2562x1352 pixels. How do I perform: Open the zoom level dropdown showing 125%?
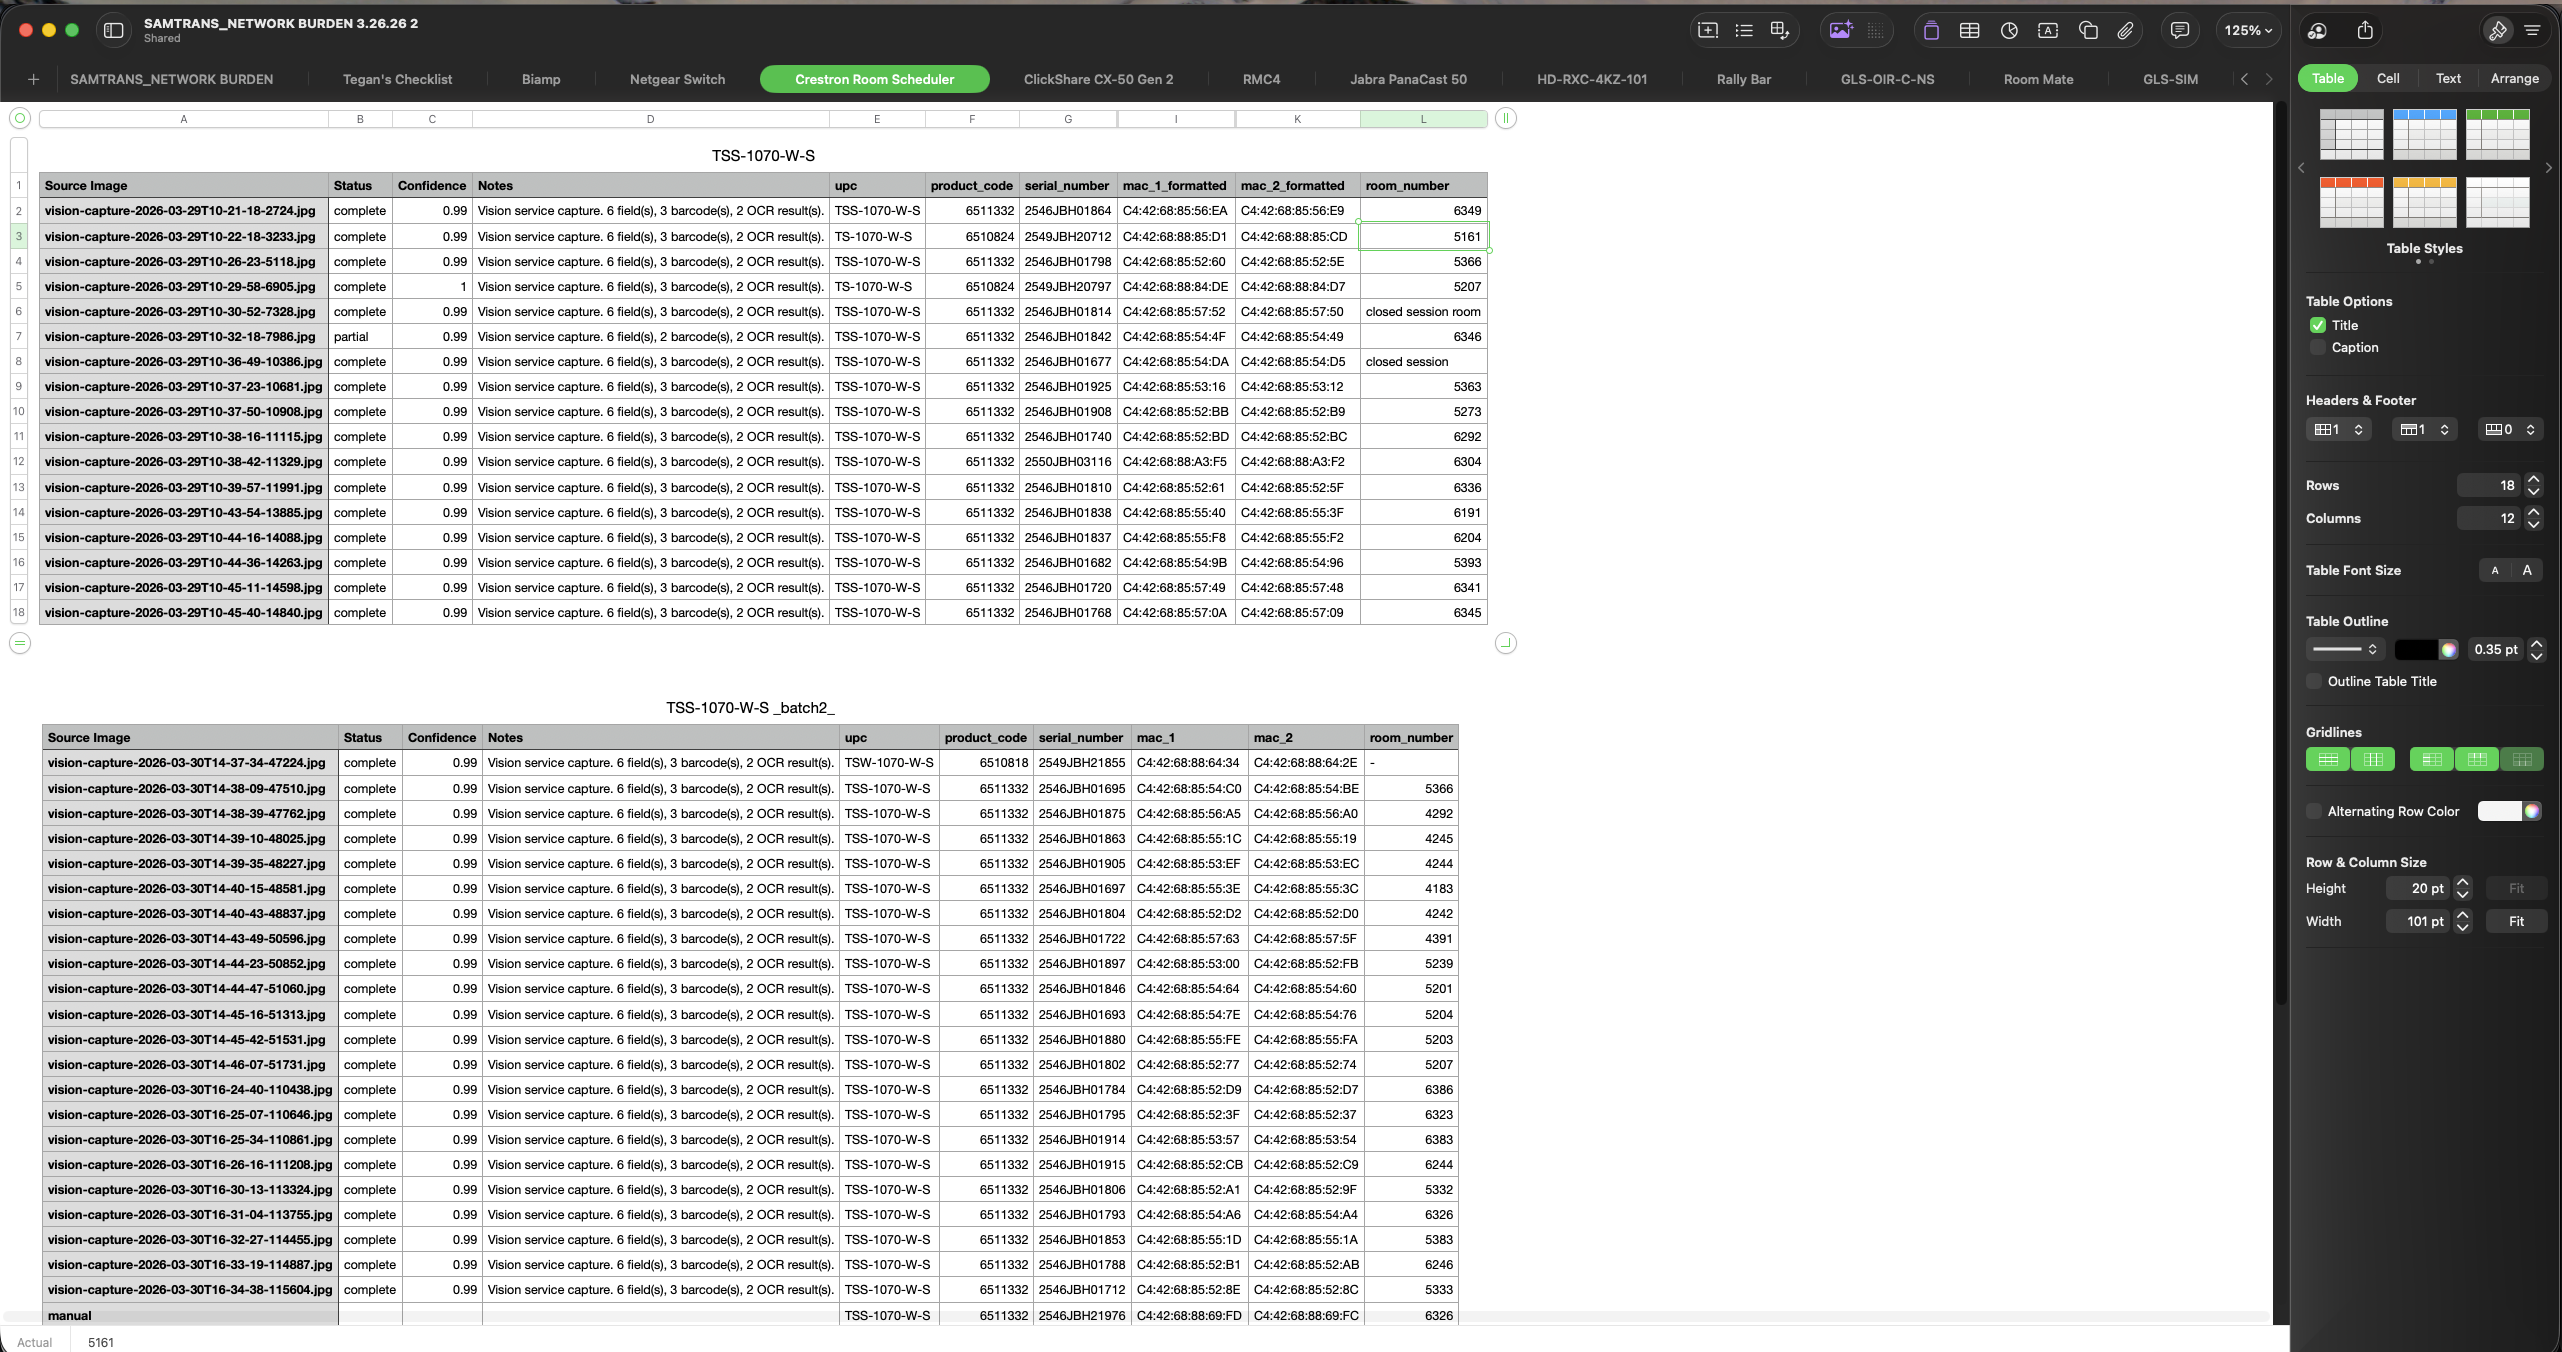point(2247,30)
